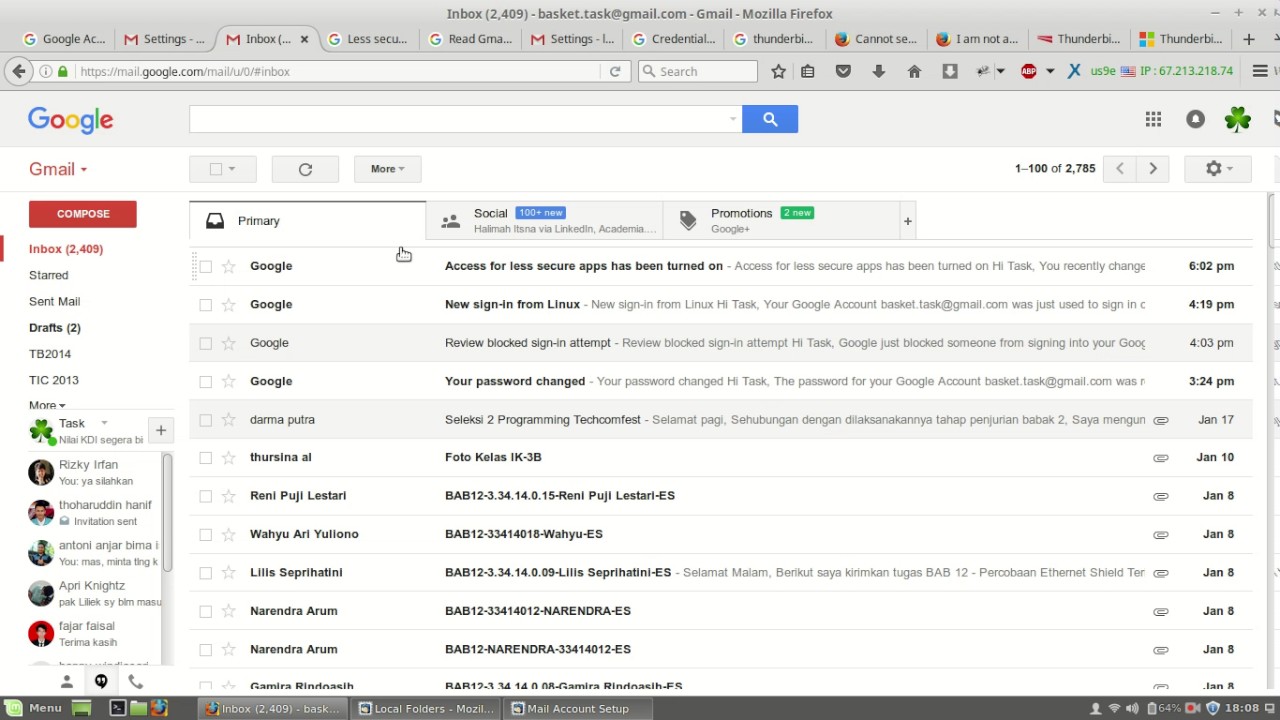The height and width of the screenshot is (720, 1280).
Task: Click the Firefox back arrow button
Action: [18, 71]
